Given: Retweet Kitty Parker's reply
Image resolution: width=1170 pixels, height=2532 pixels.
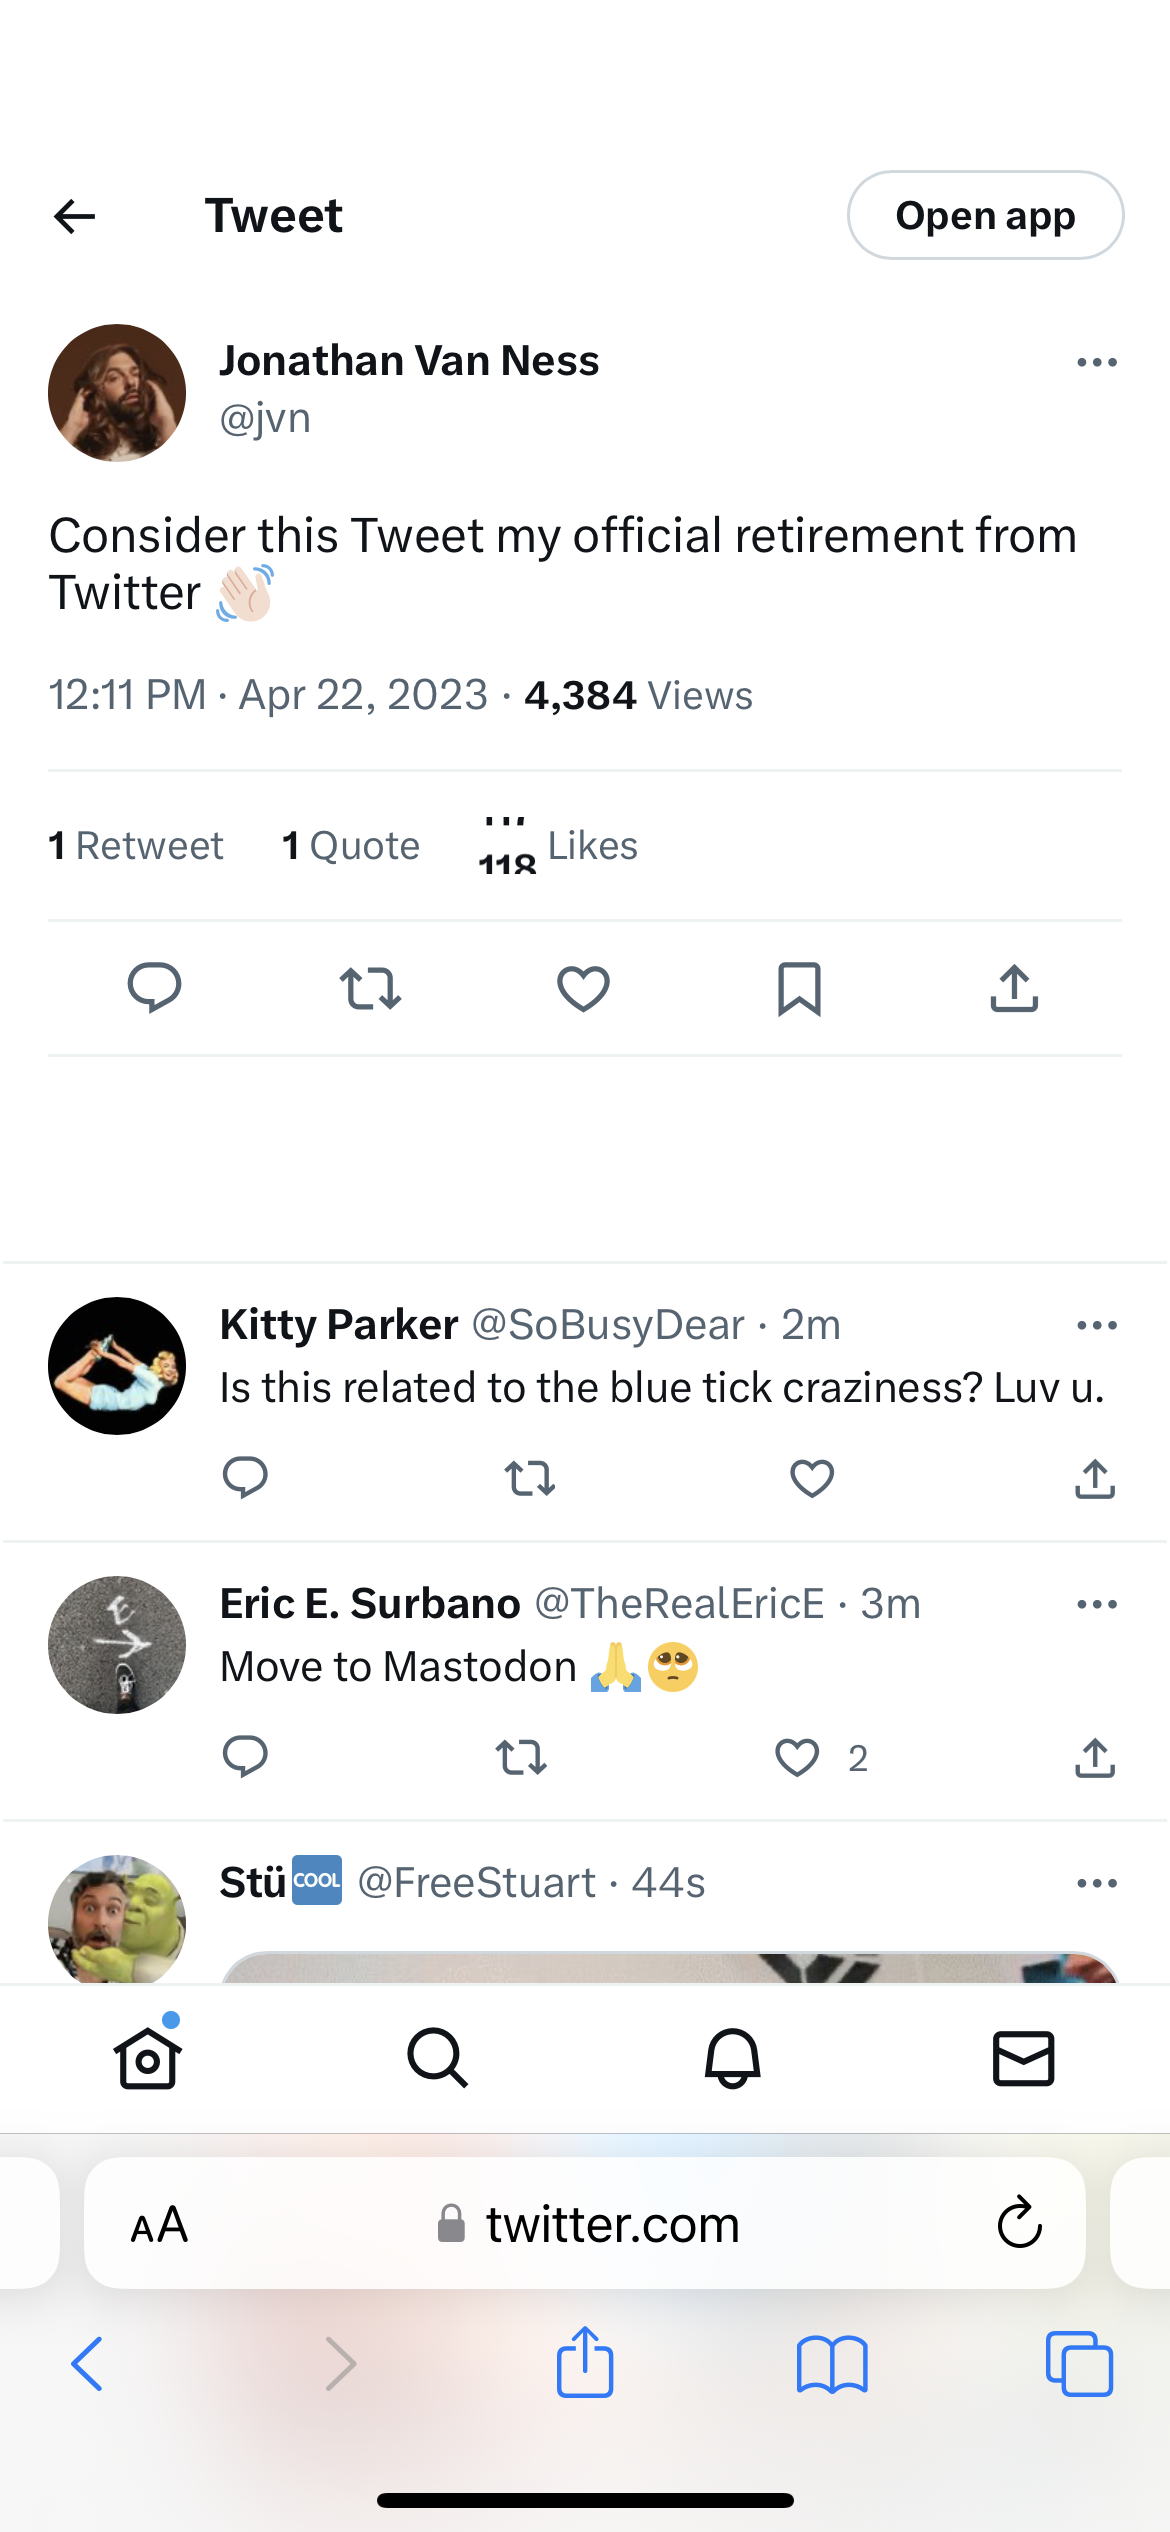Looking at the screenshot, I should pos(529,1478).
